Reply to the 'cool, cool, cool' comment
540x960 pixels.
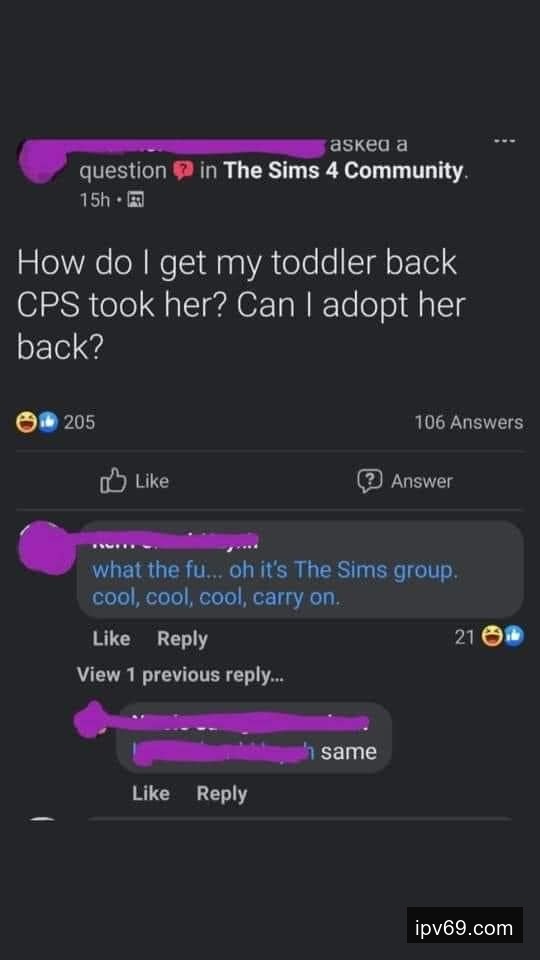182,639
